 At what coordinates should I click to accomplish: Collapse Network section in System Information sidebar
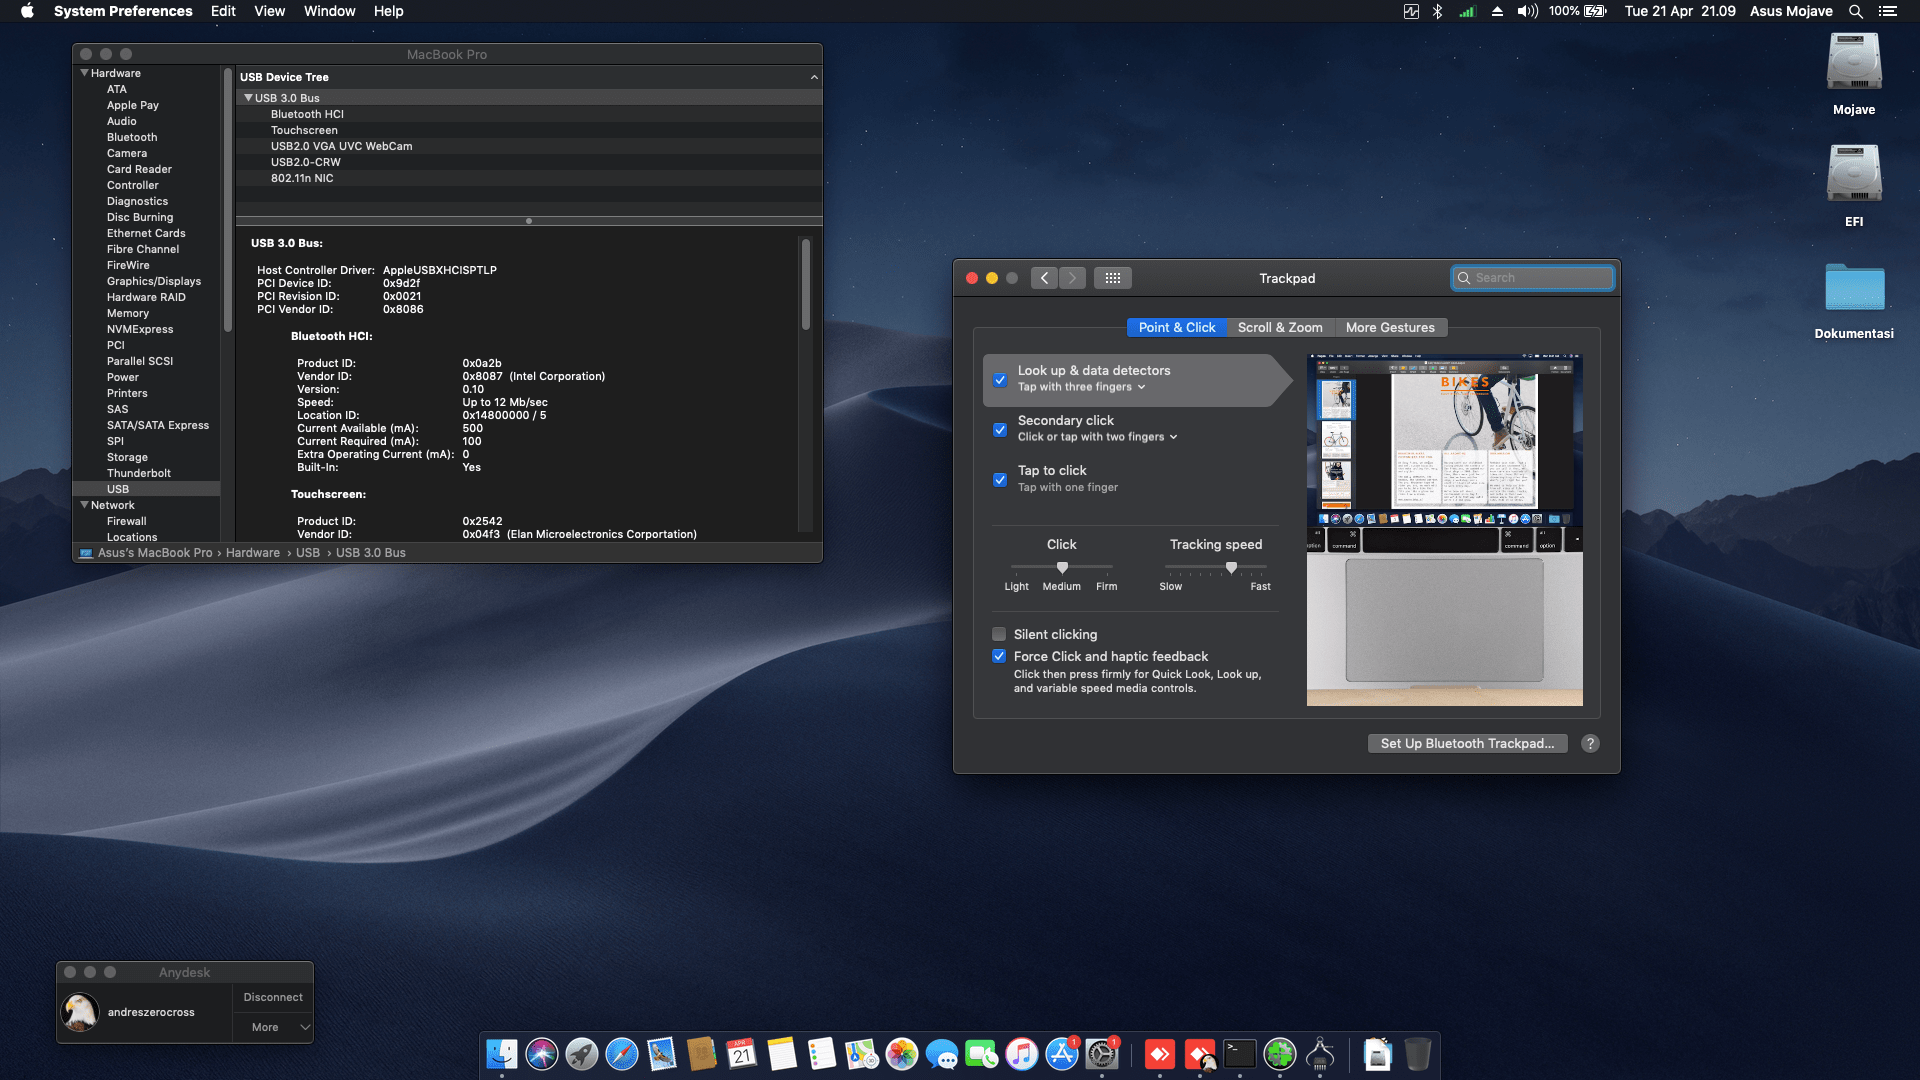pyautogui.click(x=84, y=505)
